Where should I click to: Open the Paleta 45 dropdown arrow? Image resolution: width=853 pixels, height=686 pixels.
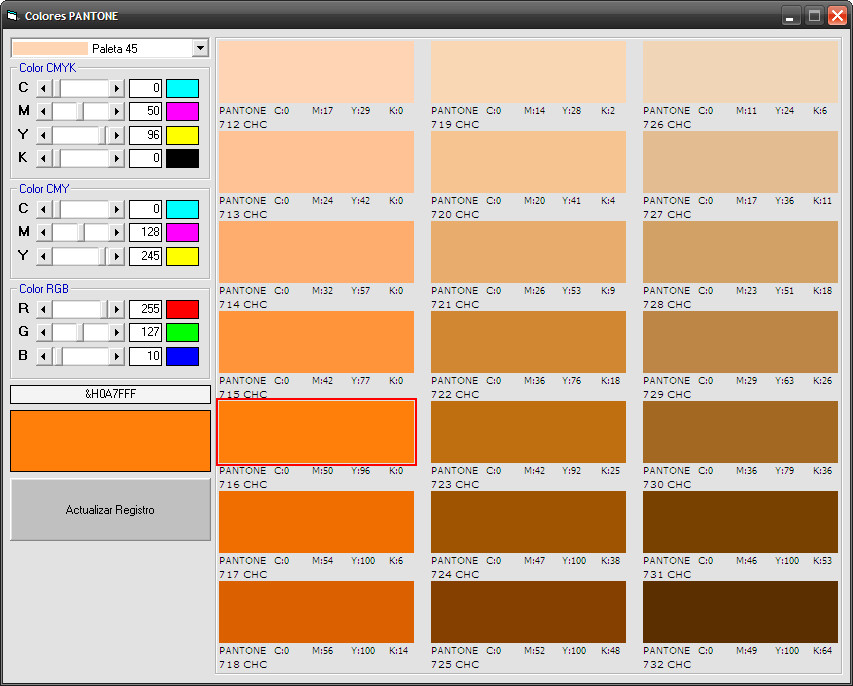(x=200, y=48)
